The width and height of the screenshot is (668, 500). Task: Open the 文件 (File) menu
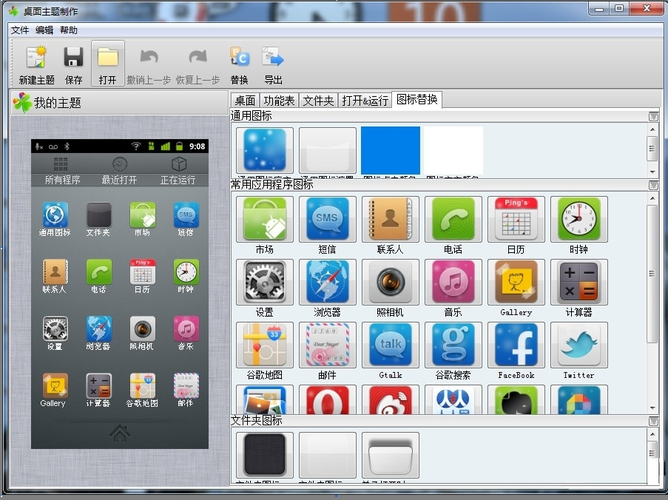pyautogui.click(x=20, y=30)
